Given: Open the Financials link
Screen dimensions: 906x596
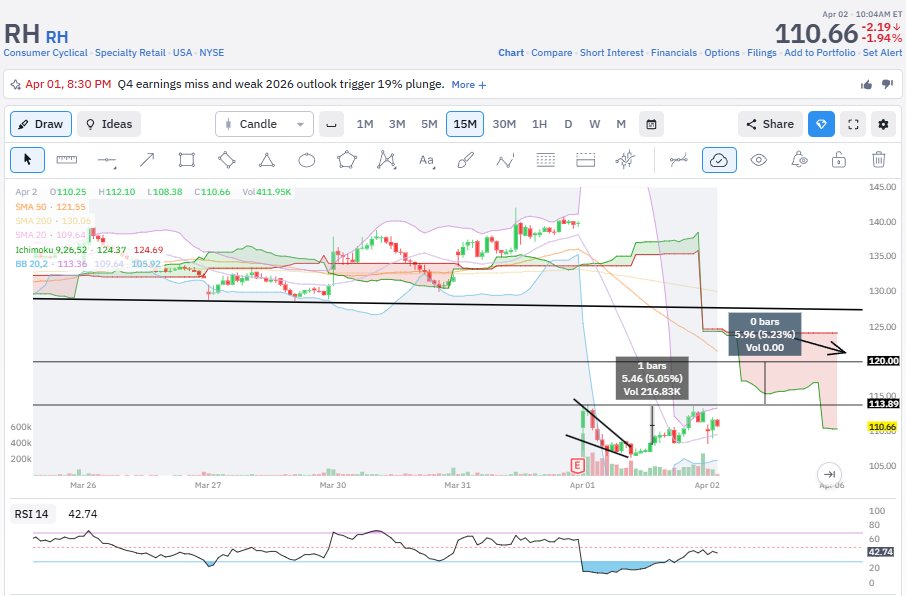Looking at the screenshot, I should click(674, 53).
